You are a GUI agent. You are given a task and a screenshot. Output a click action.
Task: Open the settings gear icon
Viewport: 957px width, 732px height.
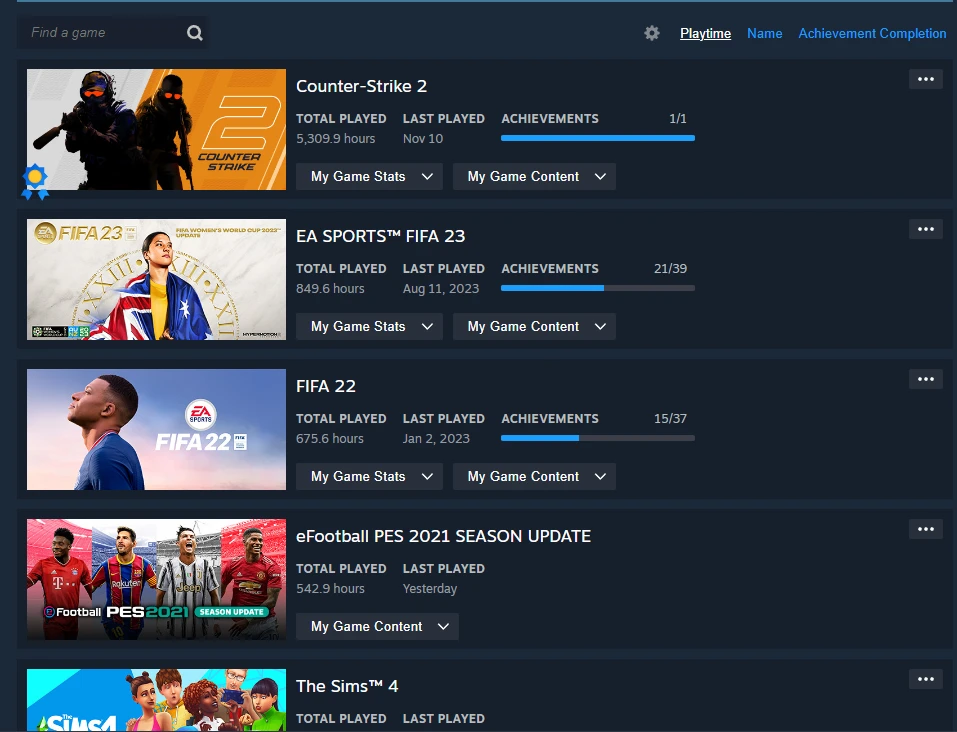(x=652, y=33)
